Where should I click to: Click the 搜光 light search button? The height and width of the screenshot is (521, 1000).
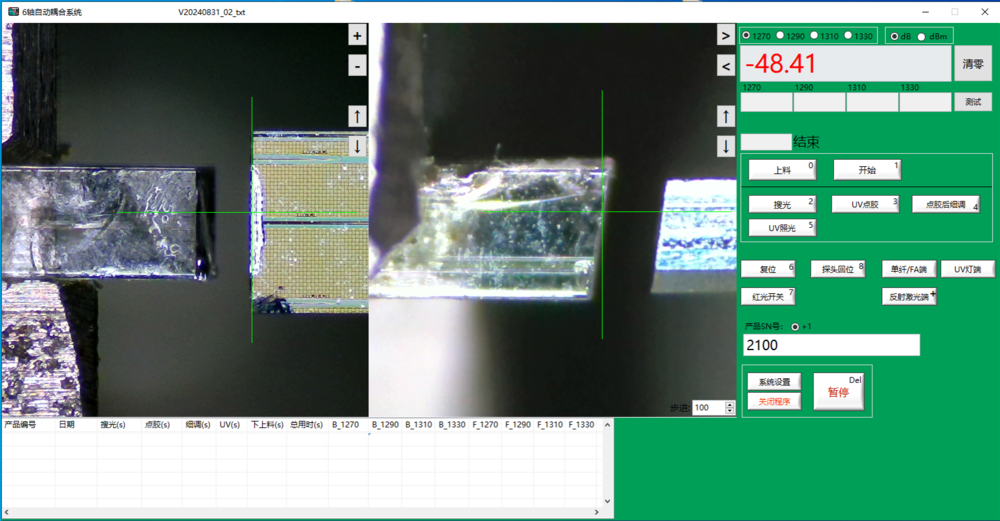click(x=782, y=204)
